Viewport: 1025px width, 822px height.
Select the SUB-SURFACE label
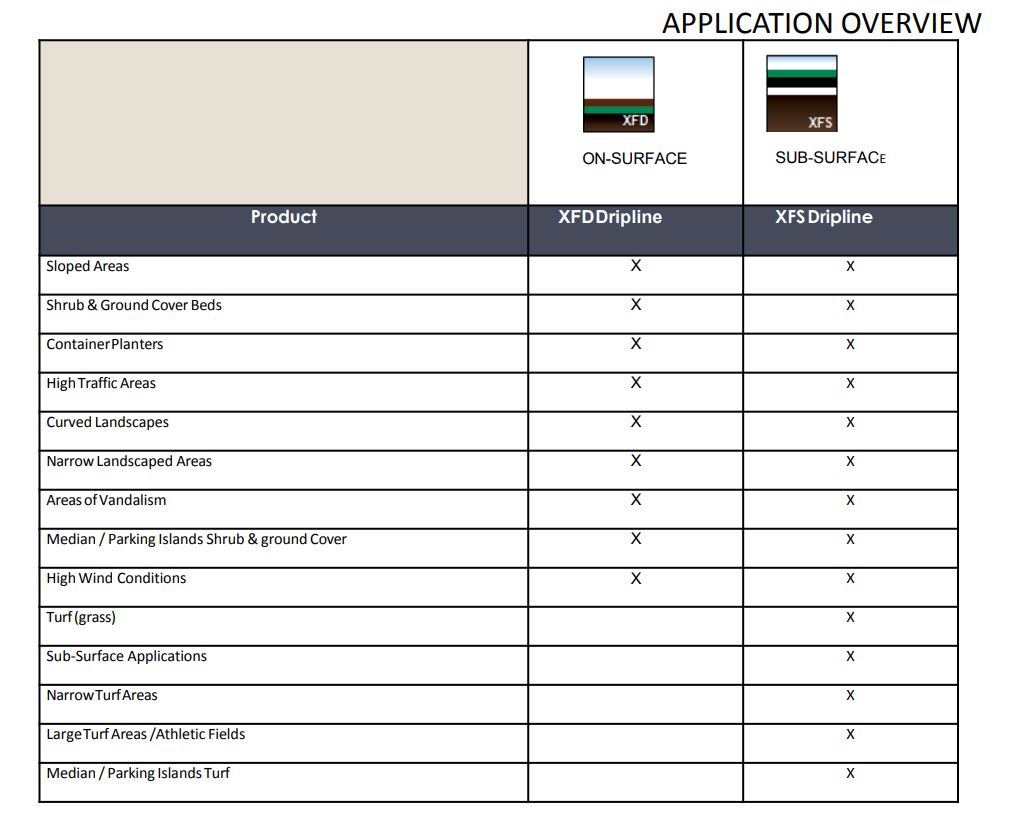(x=830, y=158)
